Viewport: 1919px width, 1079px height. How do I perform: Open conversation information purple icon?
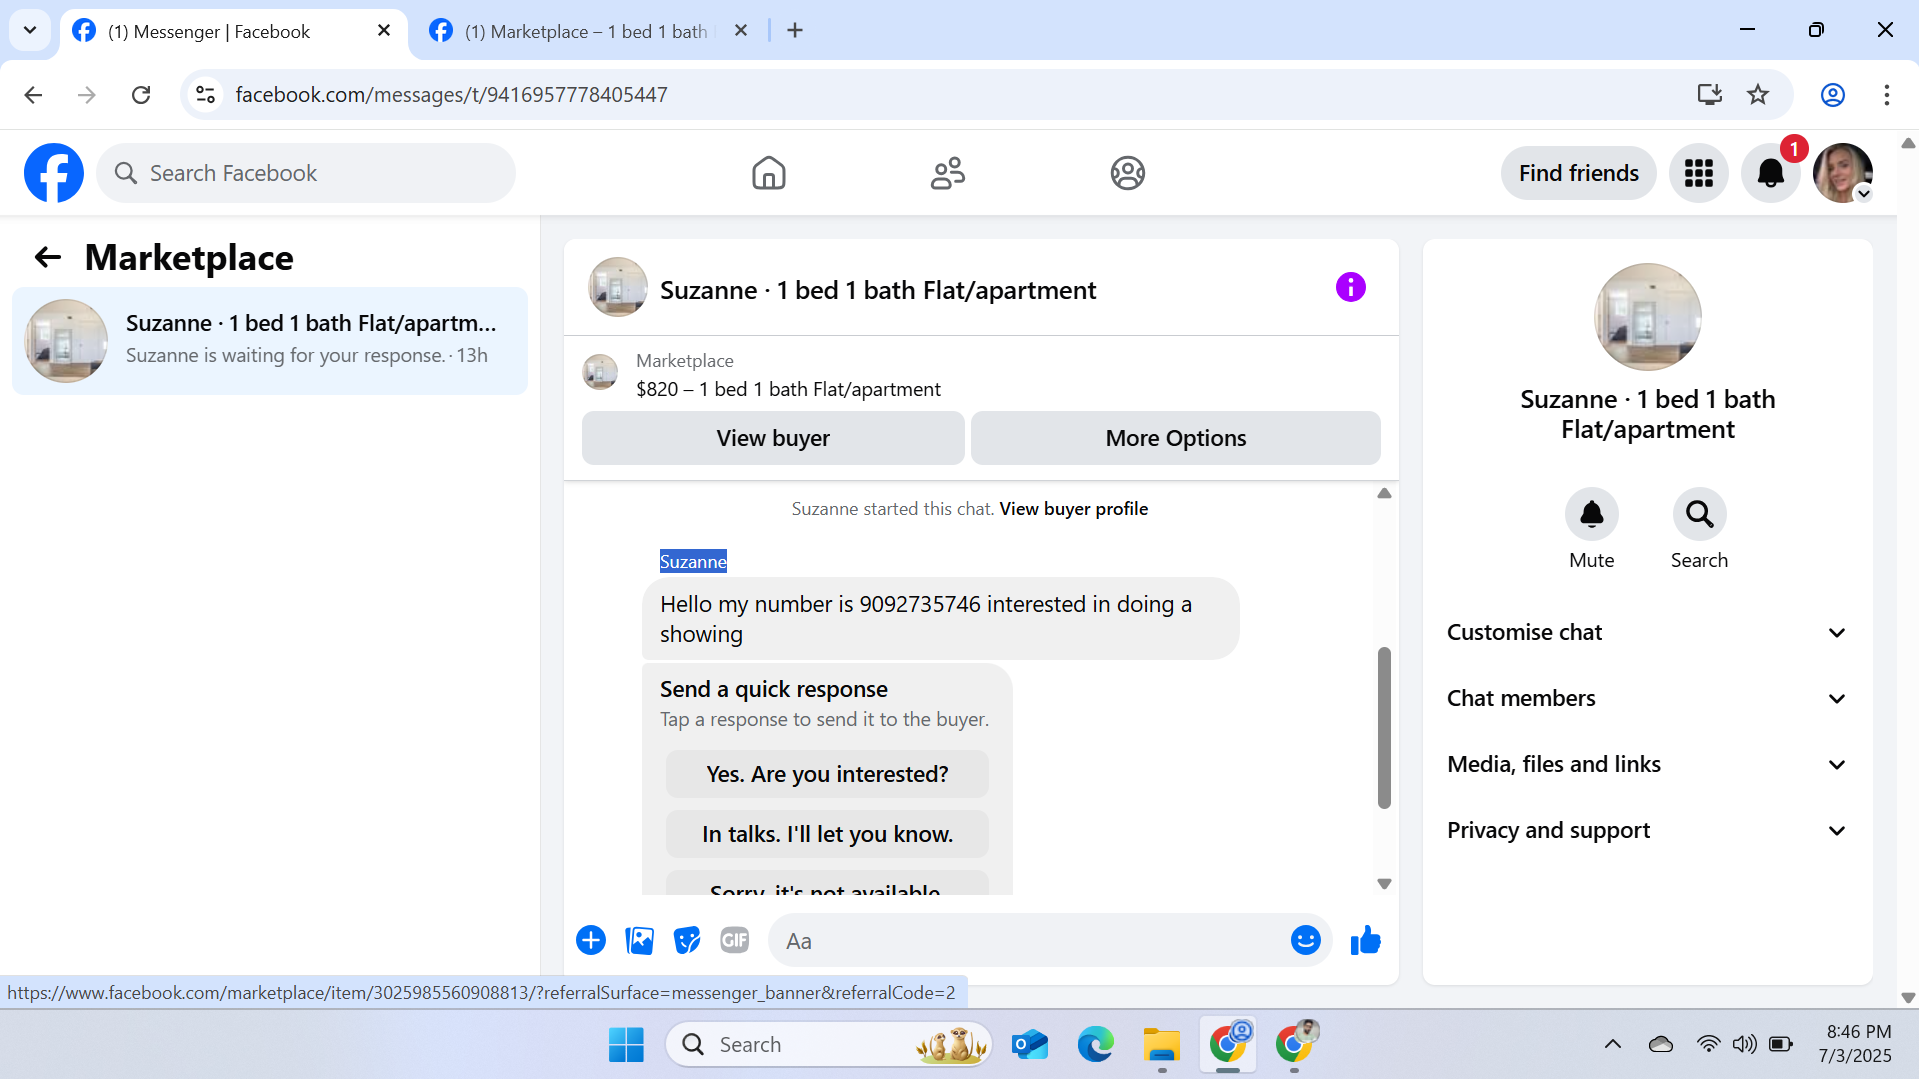point(1350,288)
